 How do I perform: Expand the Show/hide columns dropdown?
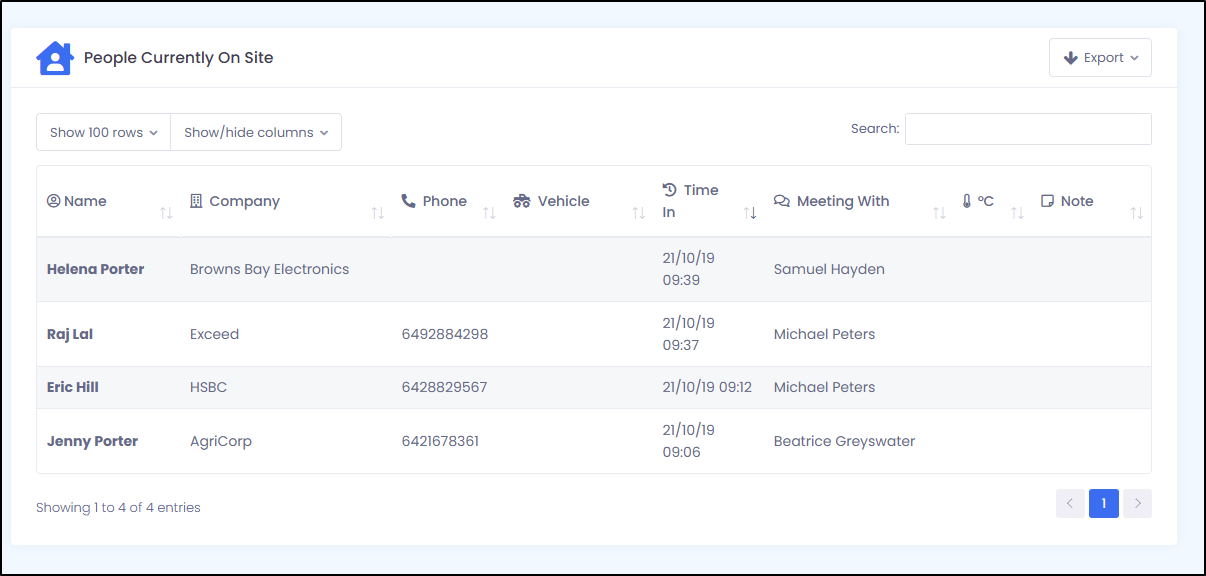pos(256,132)
